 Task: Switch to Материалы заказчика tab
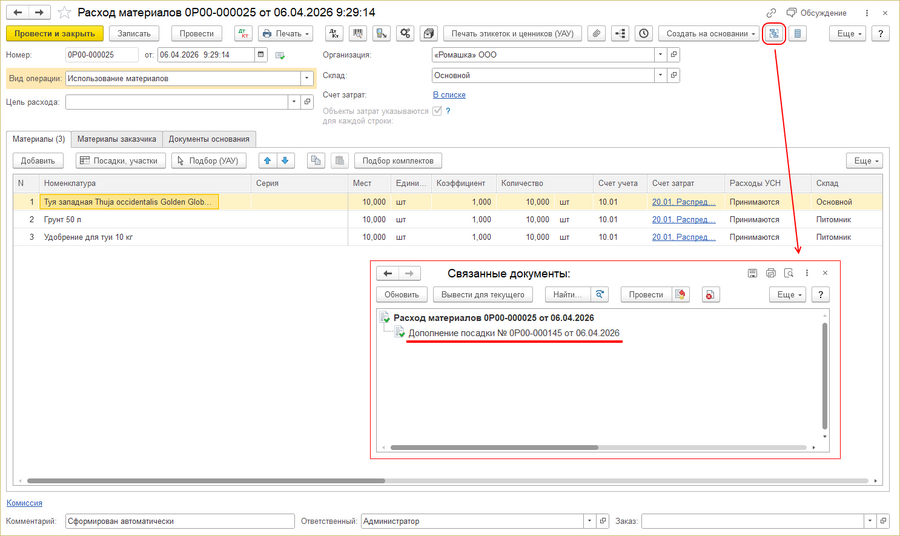[117, 139]
